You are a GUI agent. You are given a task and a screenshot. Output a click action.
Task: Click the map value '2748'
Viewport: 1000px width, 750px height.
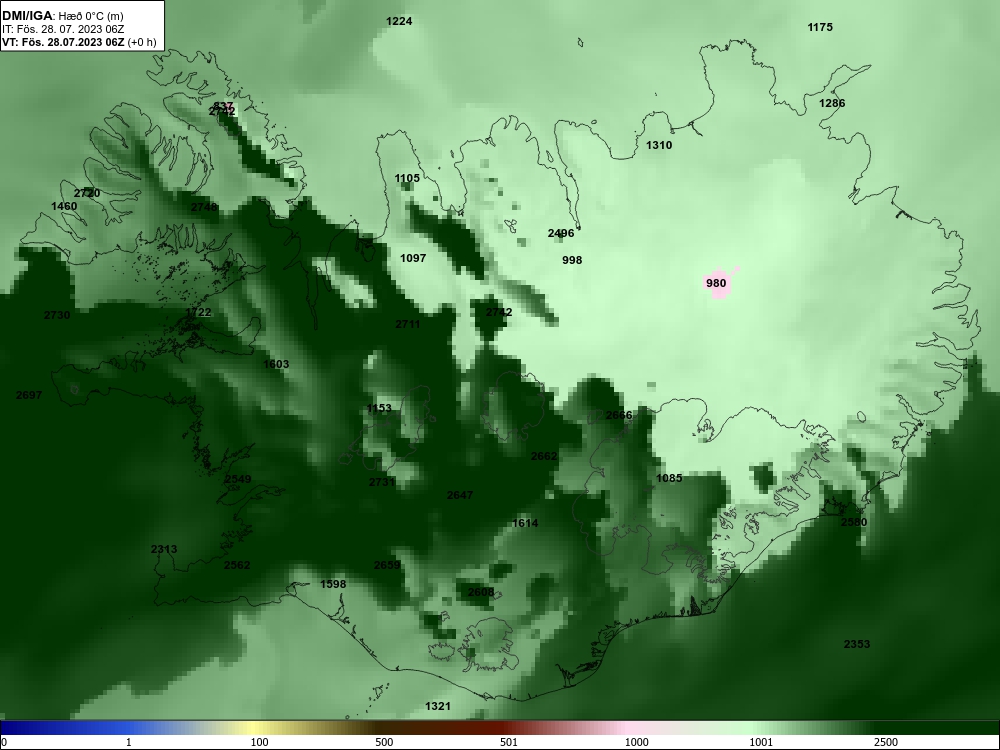[204, 207]
